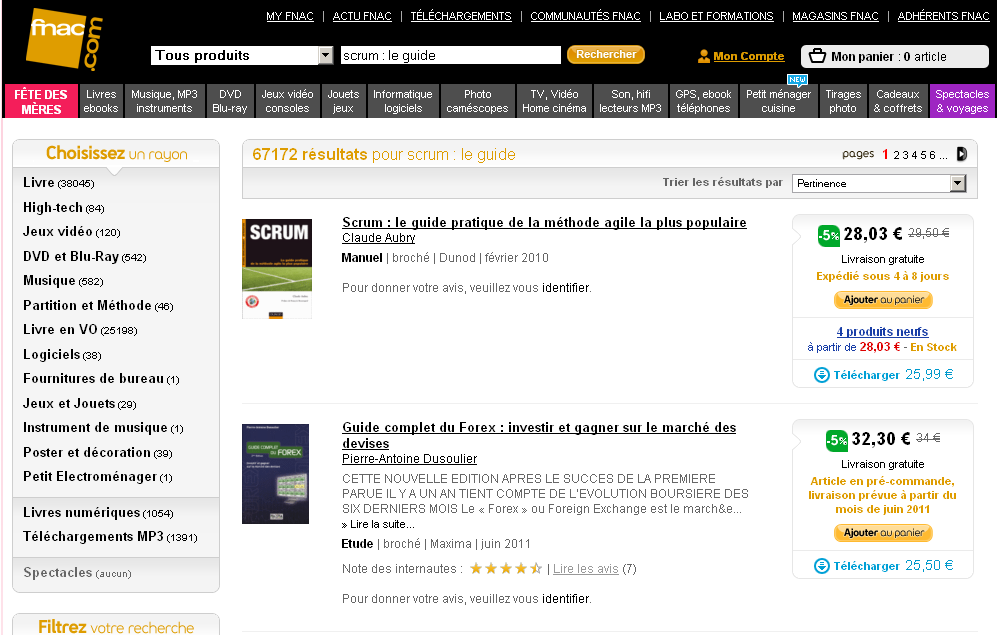Open the Informatique logiciels tab
The image size is (998, 635).
click(403, 101)
